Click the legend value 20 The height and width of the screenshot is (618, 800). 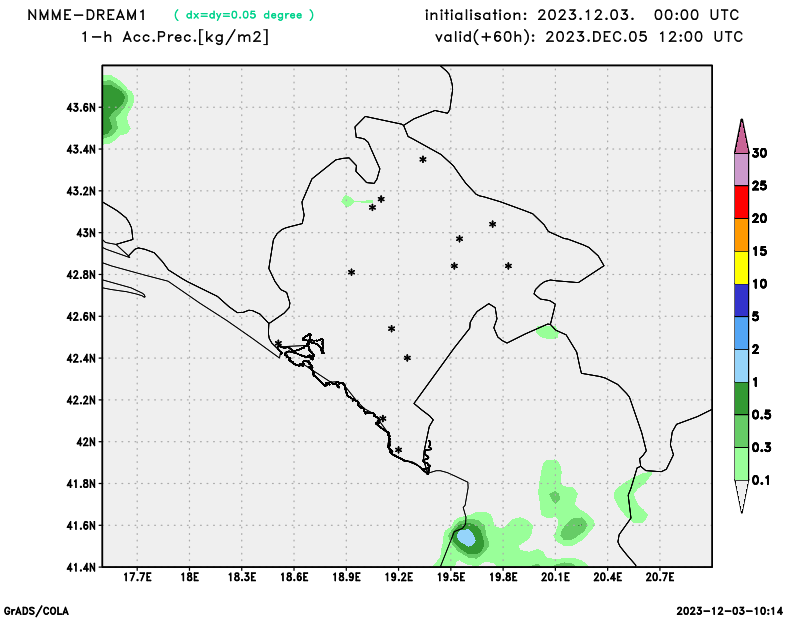(x=759, y=218)
